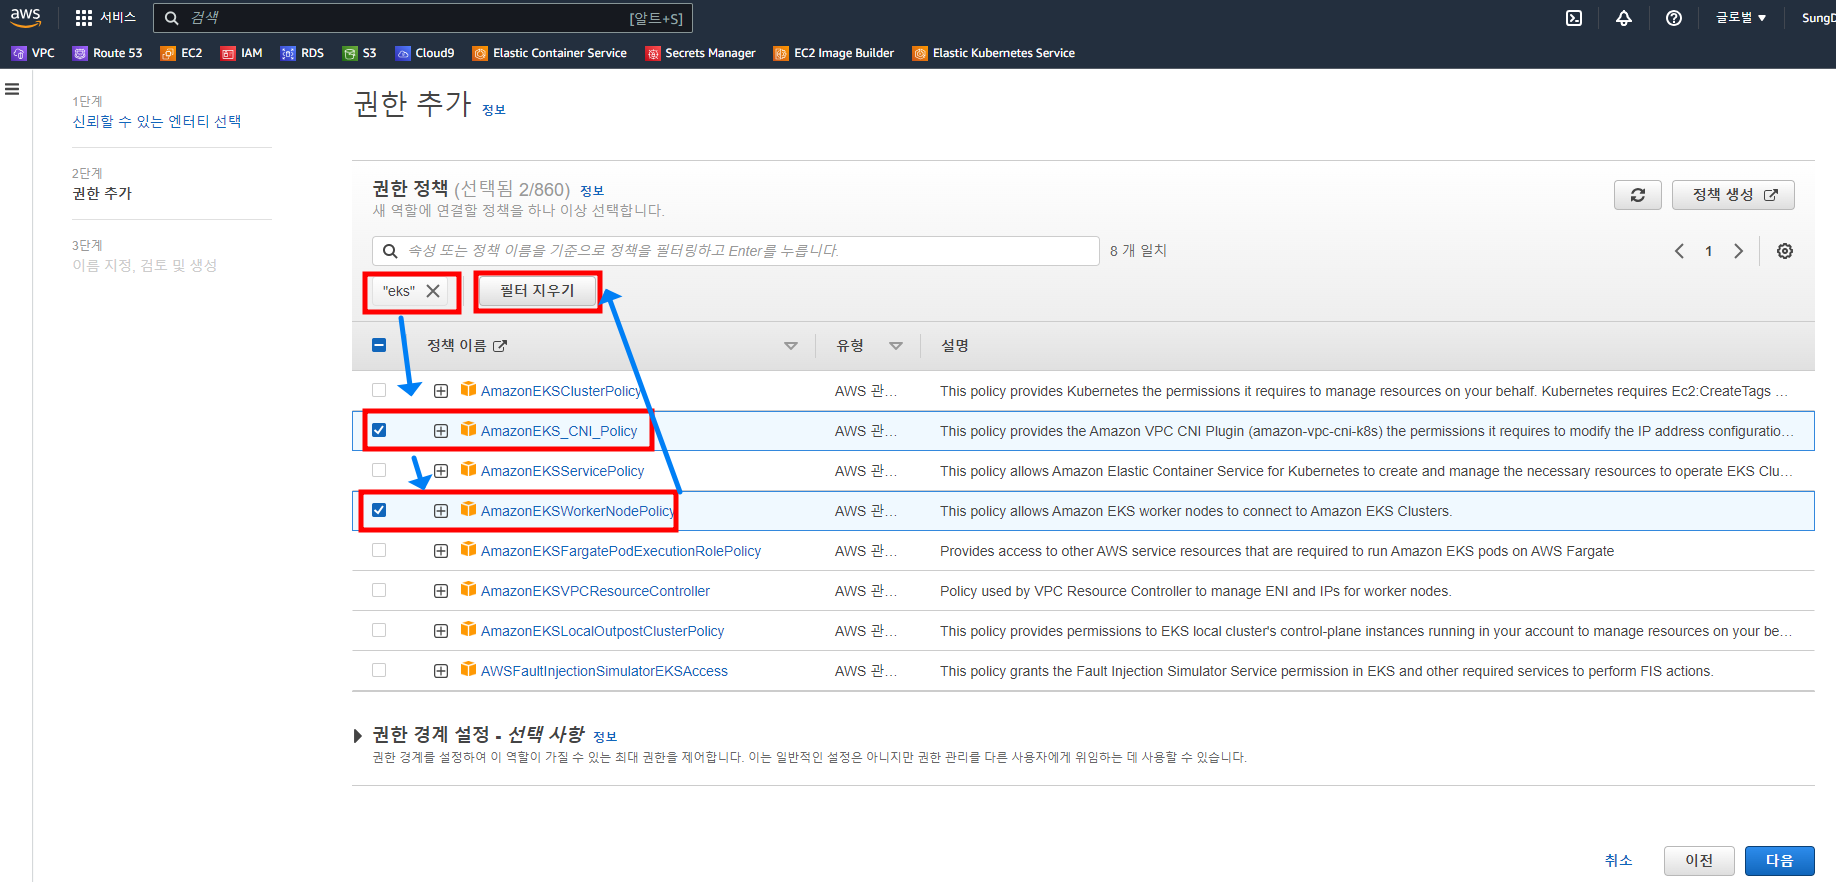
Task: Open the 글로벌 region dropdown
Action: click(1741, 18)
